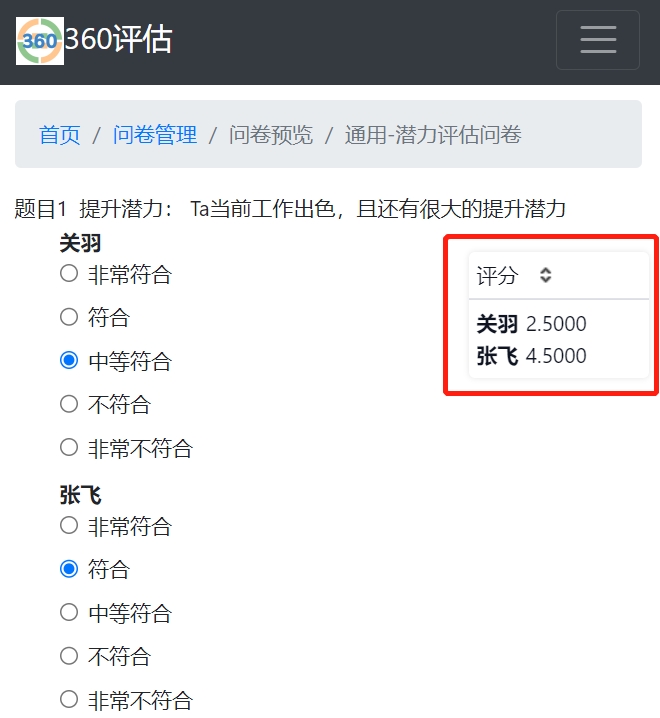Click the 评分 panel header

click(559, 276)
